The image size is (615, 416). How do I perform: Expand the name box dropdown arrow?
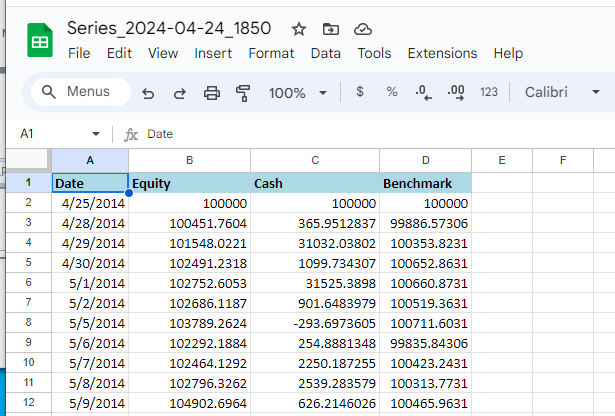[96, 133]
